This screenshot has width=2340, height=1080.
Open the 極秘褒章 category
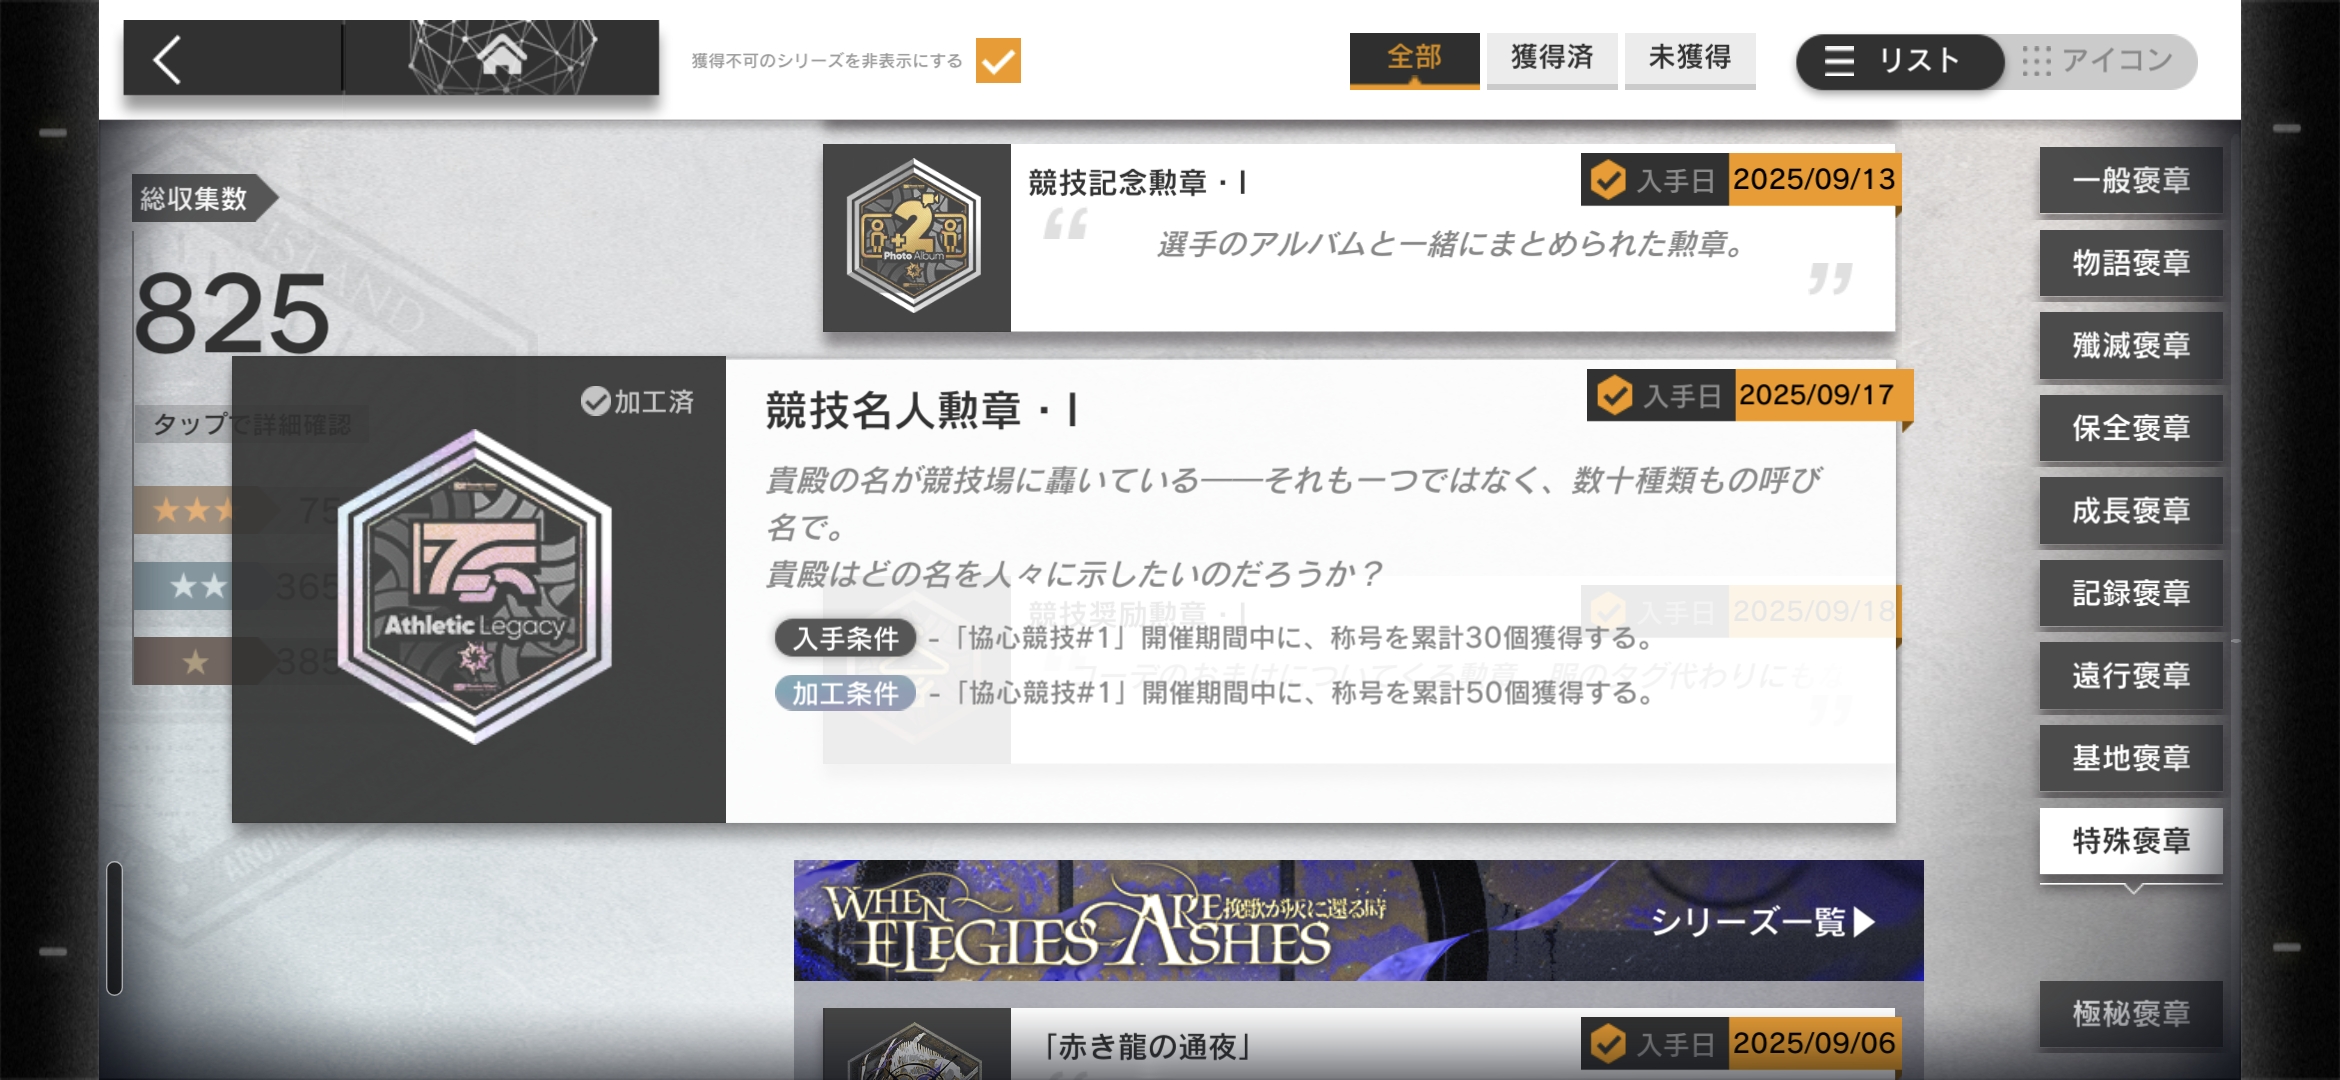[2131, 1014]
